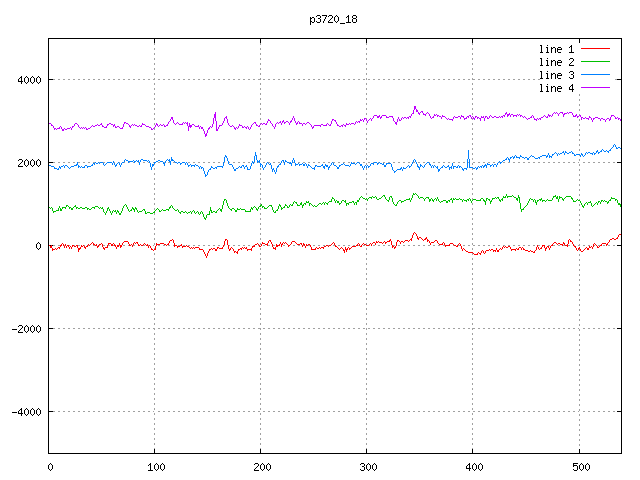The image size is (640, 480).
Task: Select the 0 label on the y-axis
Action: point(38,246)
